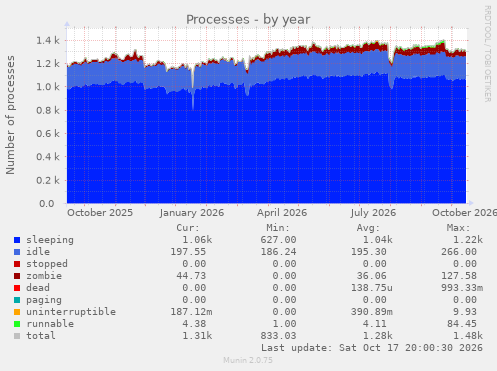Click zombie maximum value 127.58

459,276
